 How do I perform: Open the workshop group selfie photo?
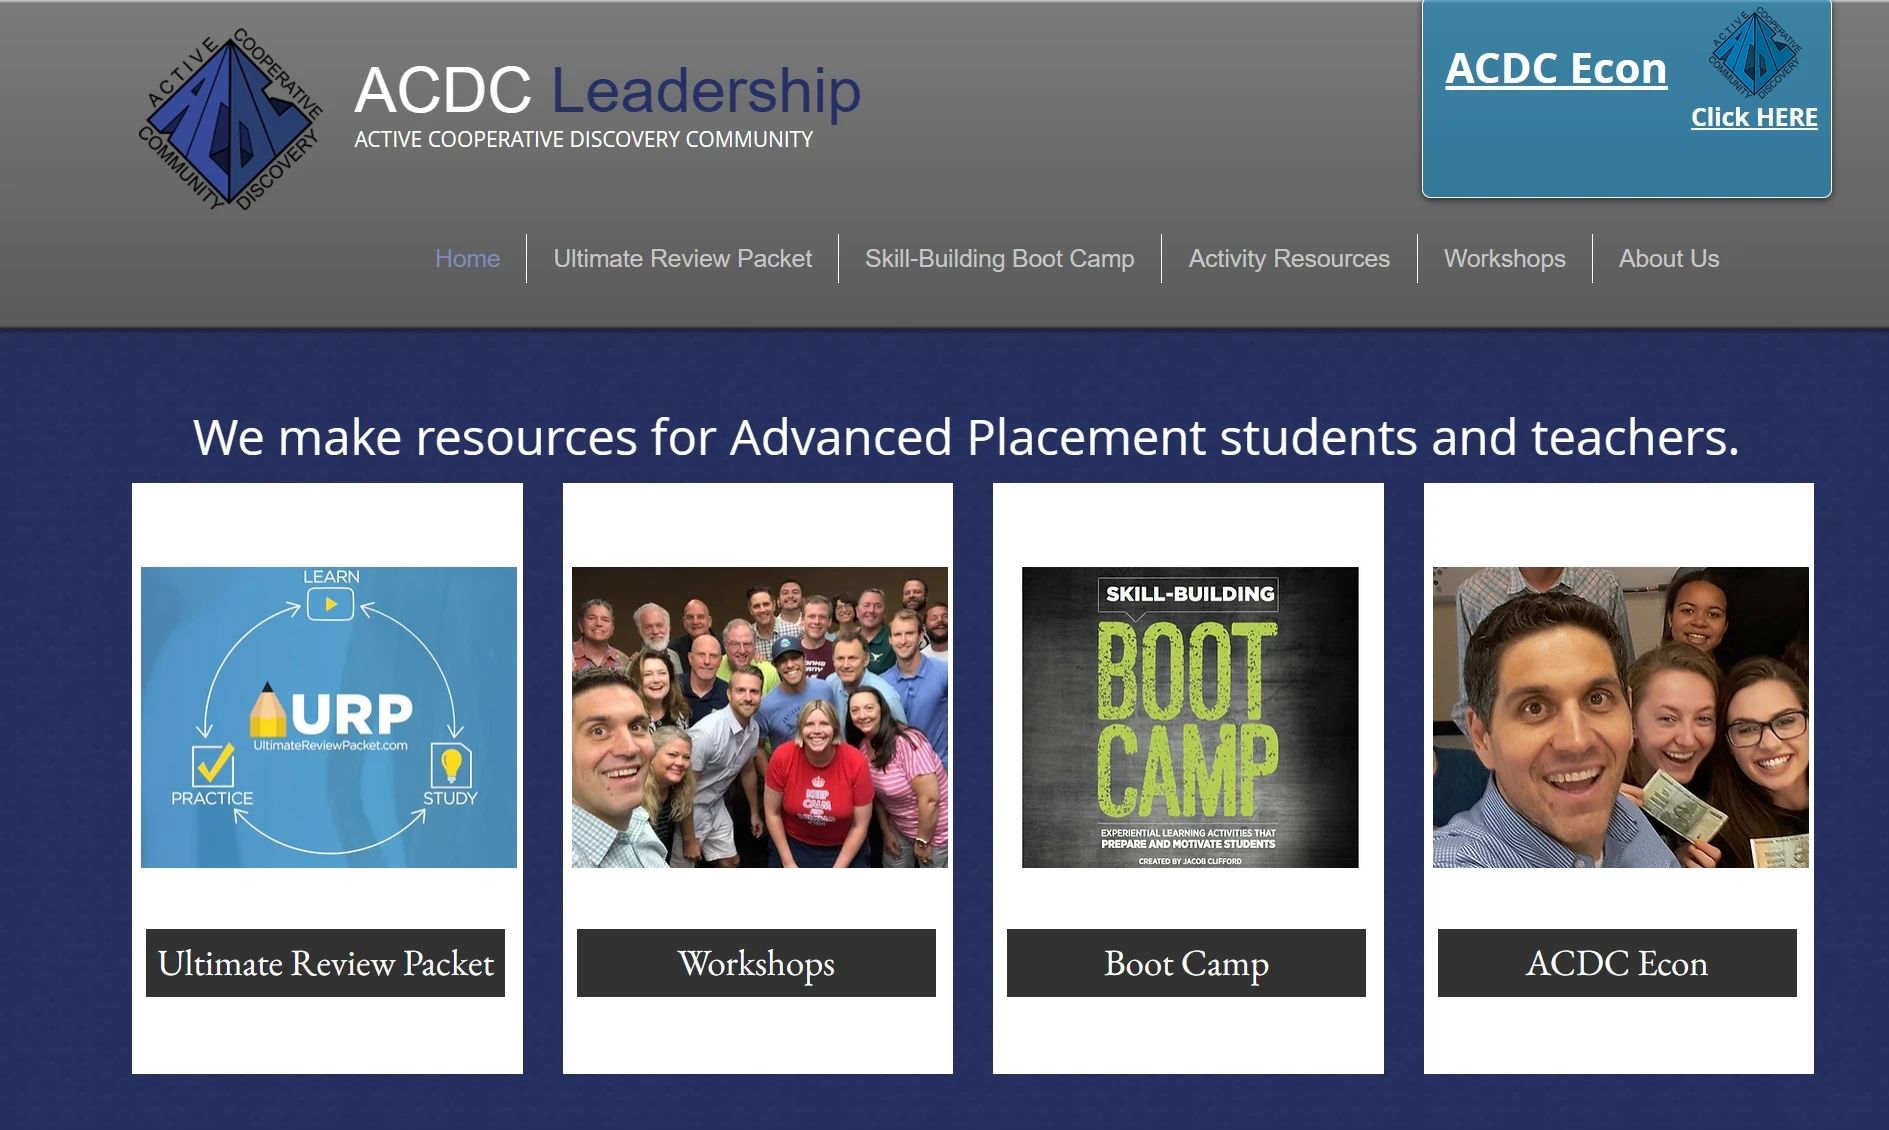760,717
